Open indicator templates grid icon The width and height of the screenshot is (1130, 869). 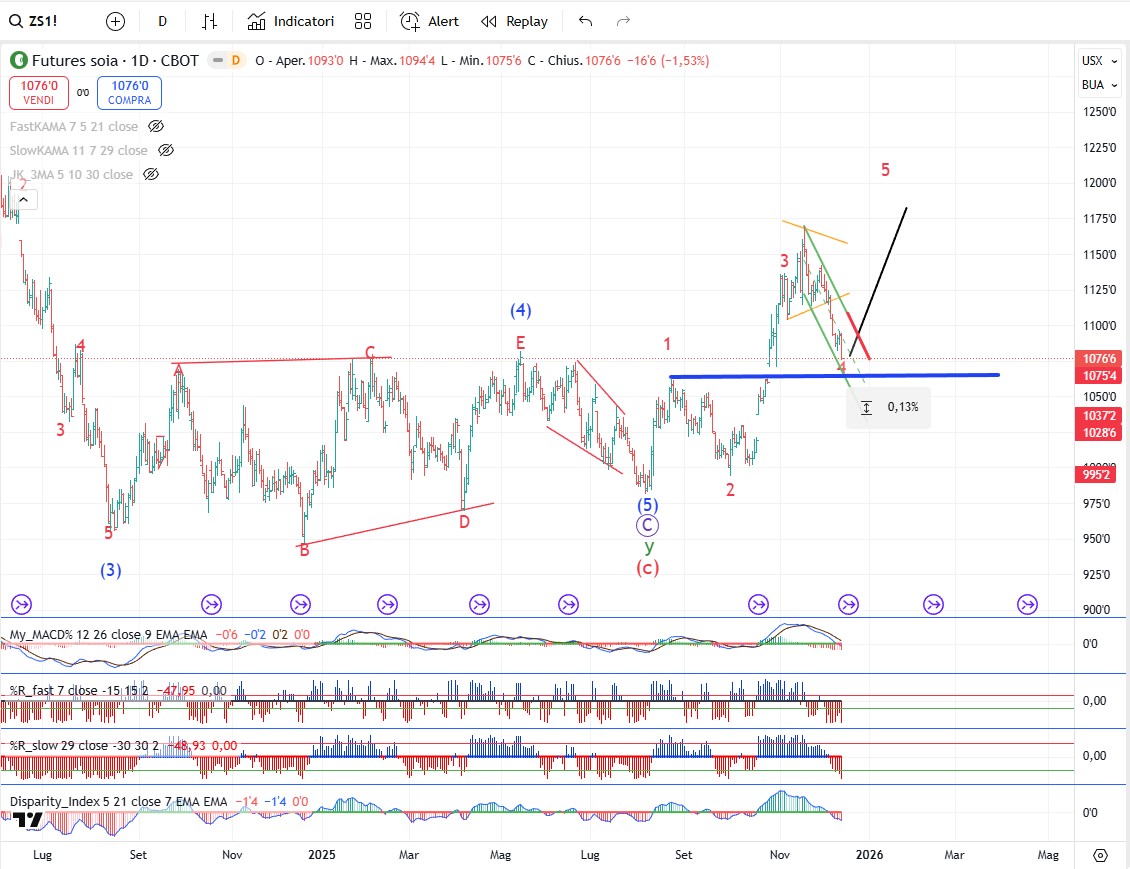click(363, 22)
